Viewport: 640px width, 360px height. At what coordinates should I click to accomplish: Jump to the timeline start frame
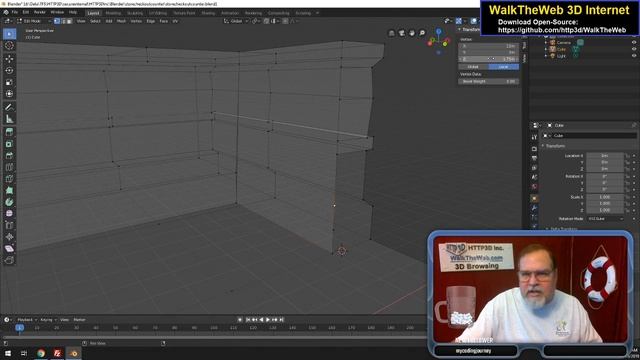tap(248, 320)
